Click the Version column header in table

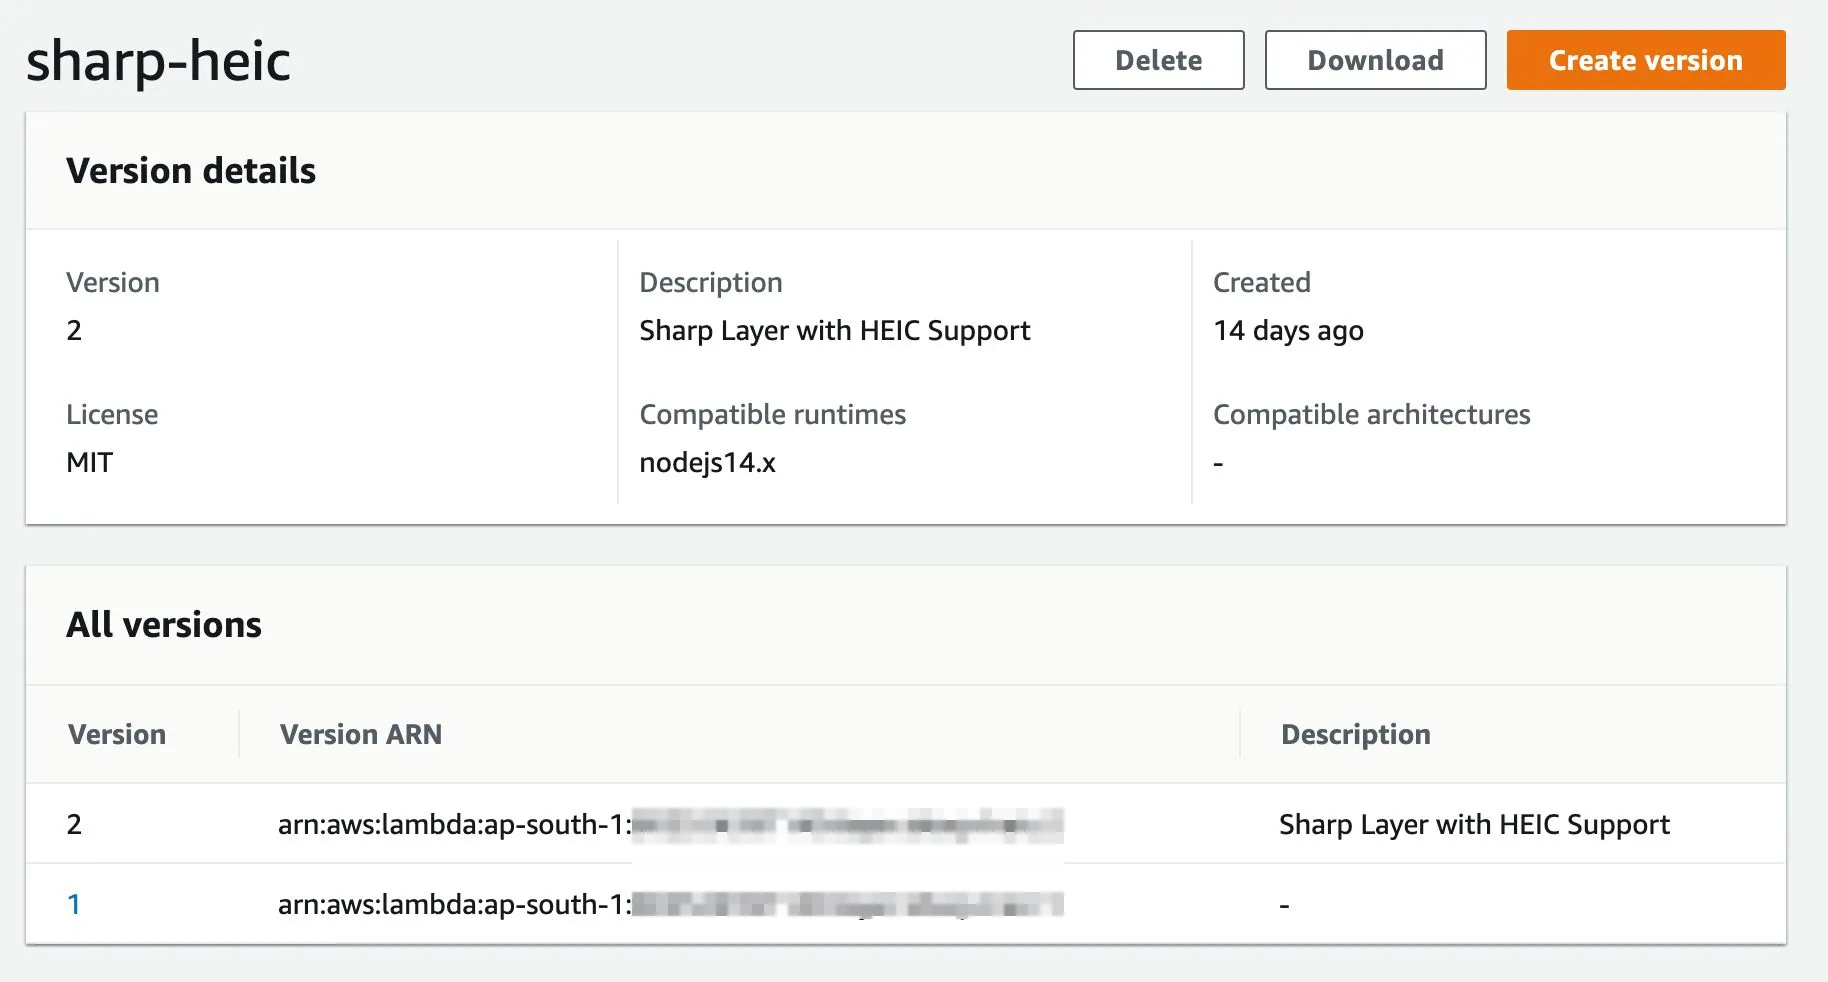pos(117,734)
